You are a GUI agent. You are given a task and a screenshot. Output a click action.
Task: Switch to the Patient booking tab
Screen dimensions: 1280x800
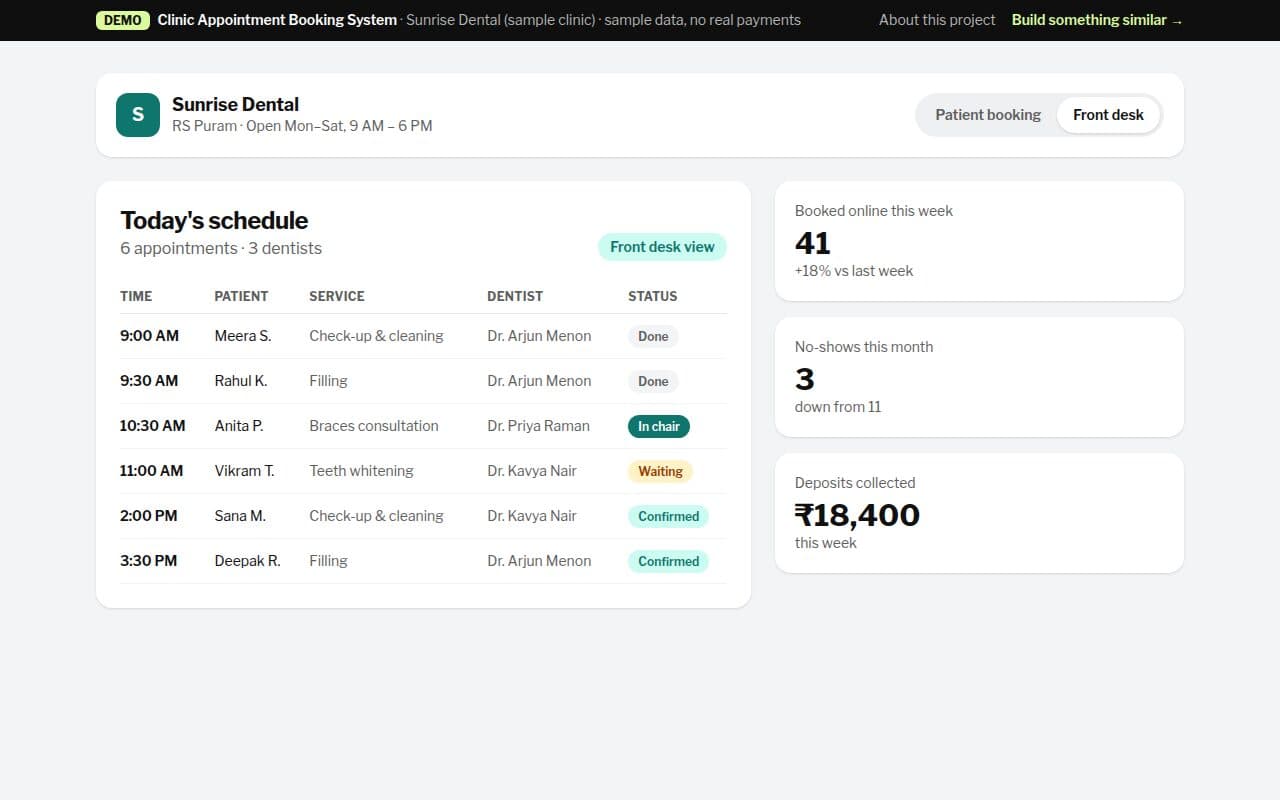click(988, 115)
